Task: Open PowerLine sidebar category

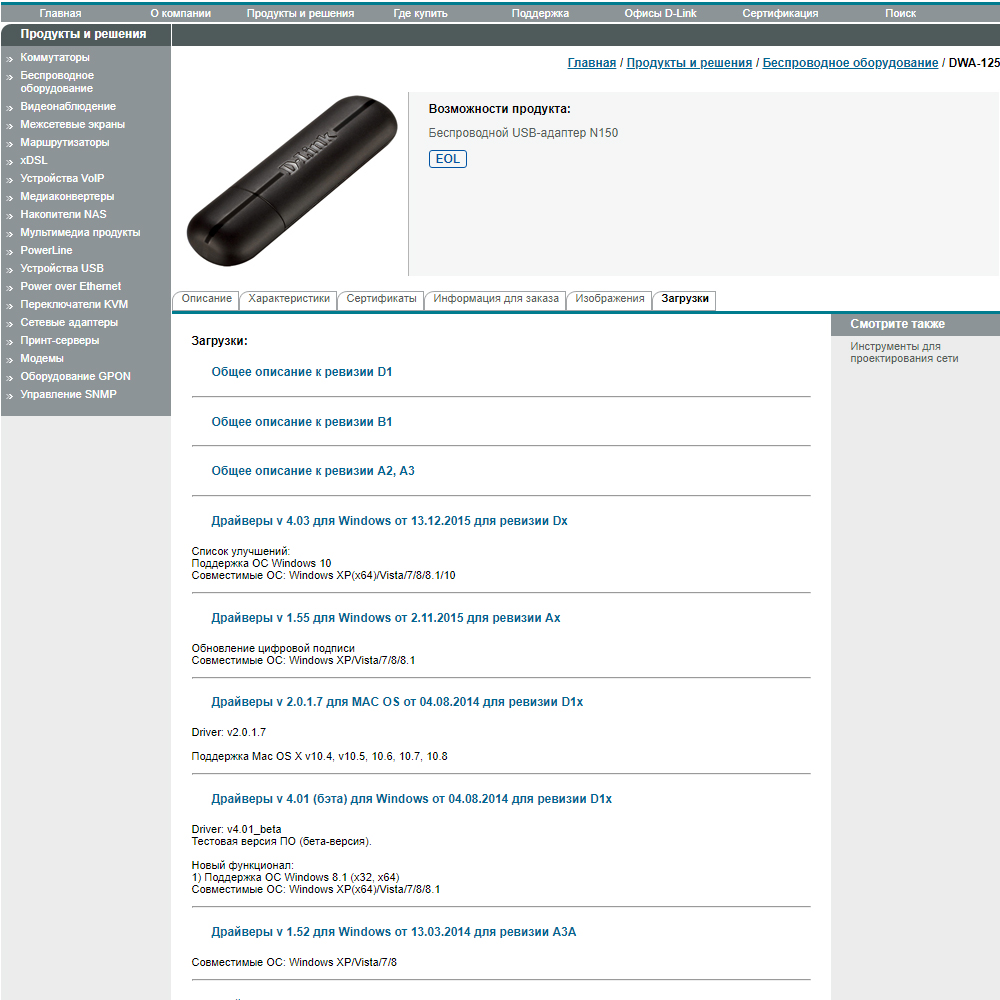Action: pos(46,250)
